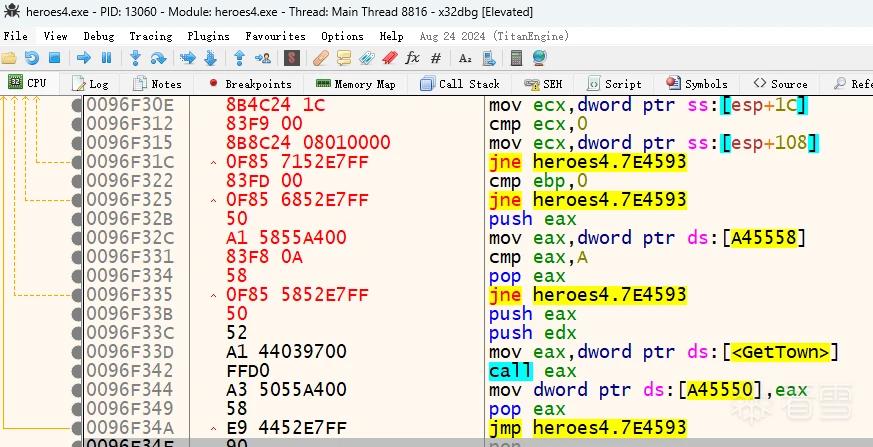
Task: Select bytes 'A1 5855A400'
Action: [x=286, y=238]
